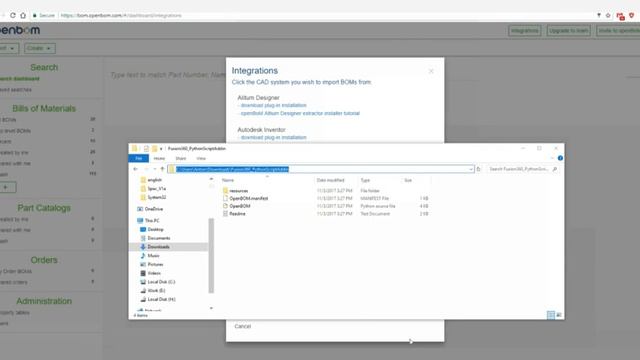
Task: Click Explorer Up one level arrow
Action: coord(162,169)
